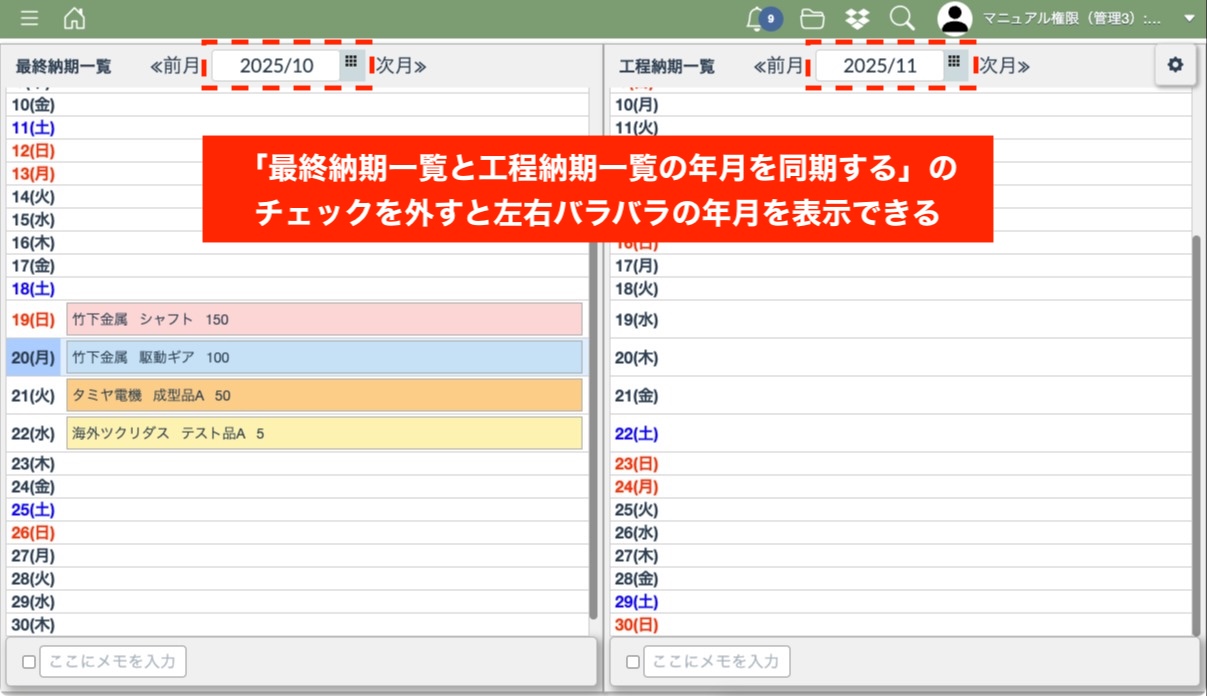The width and height of the screenshot is (1207, 696).
Task: Tick the right panel memo checkbox
Action: pos(633,662)
